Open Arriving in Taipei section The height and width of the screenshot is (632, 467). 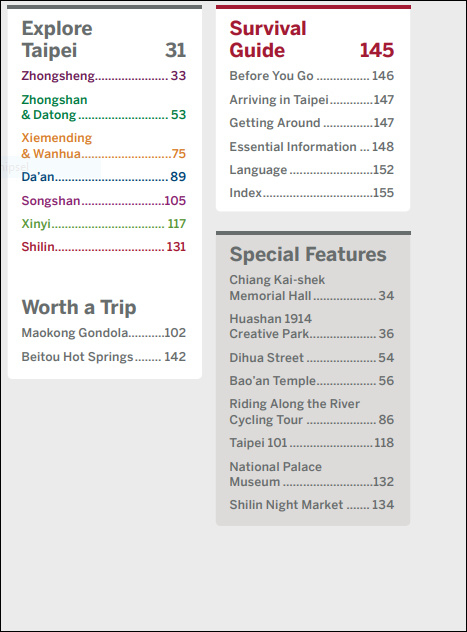311,100
